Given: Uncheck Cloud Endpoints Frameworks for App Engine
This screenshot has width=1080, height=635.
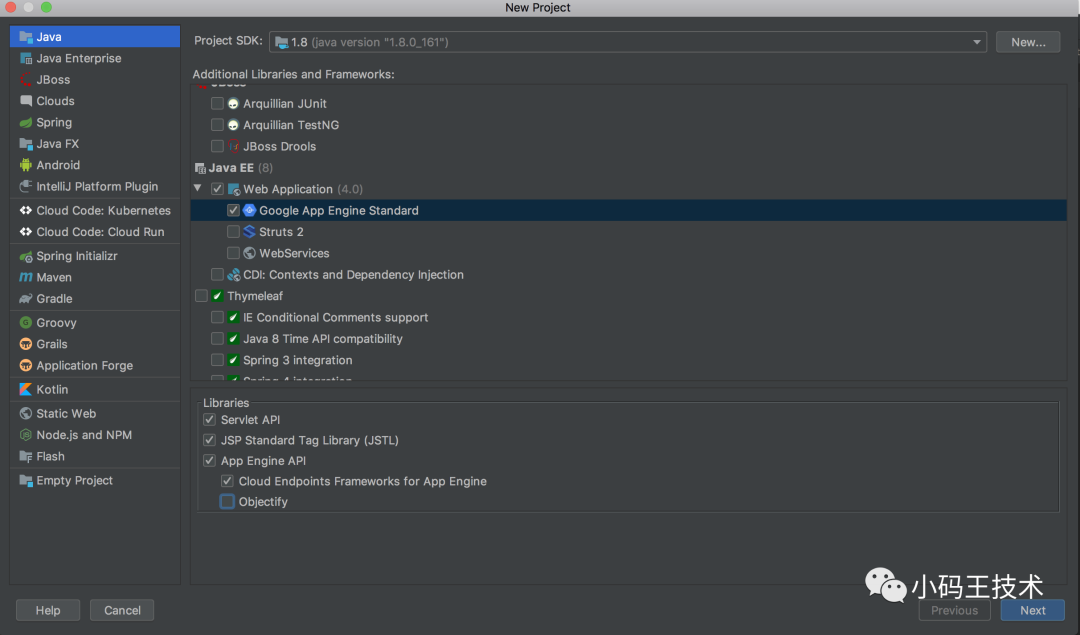Looking at the screenshot, I should coord(227,481).
